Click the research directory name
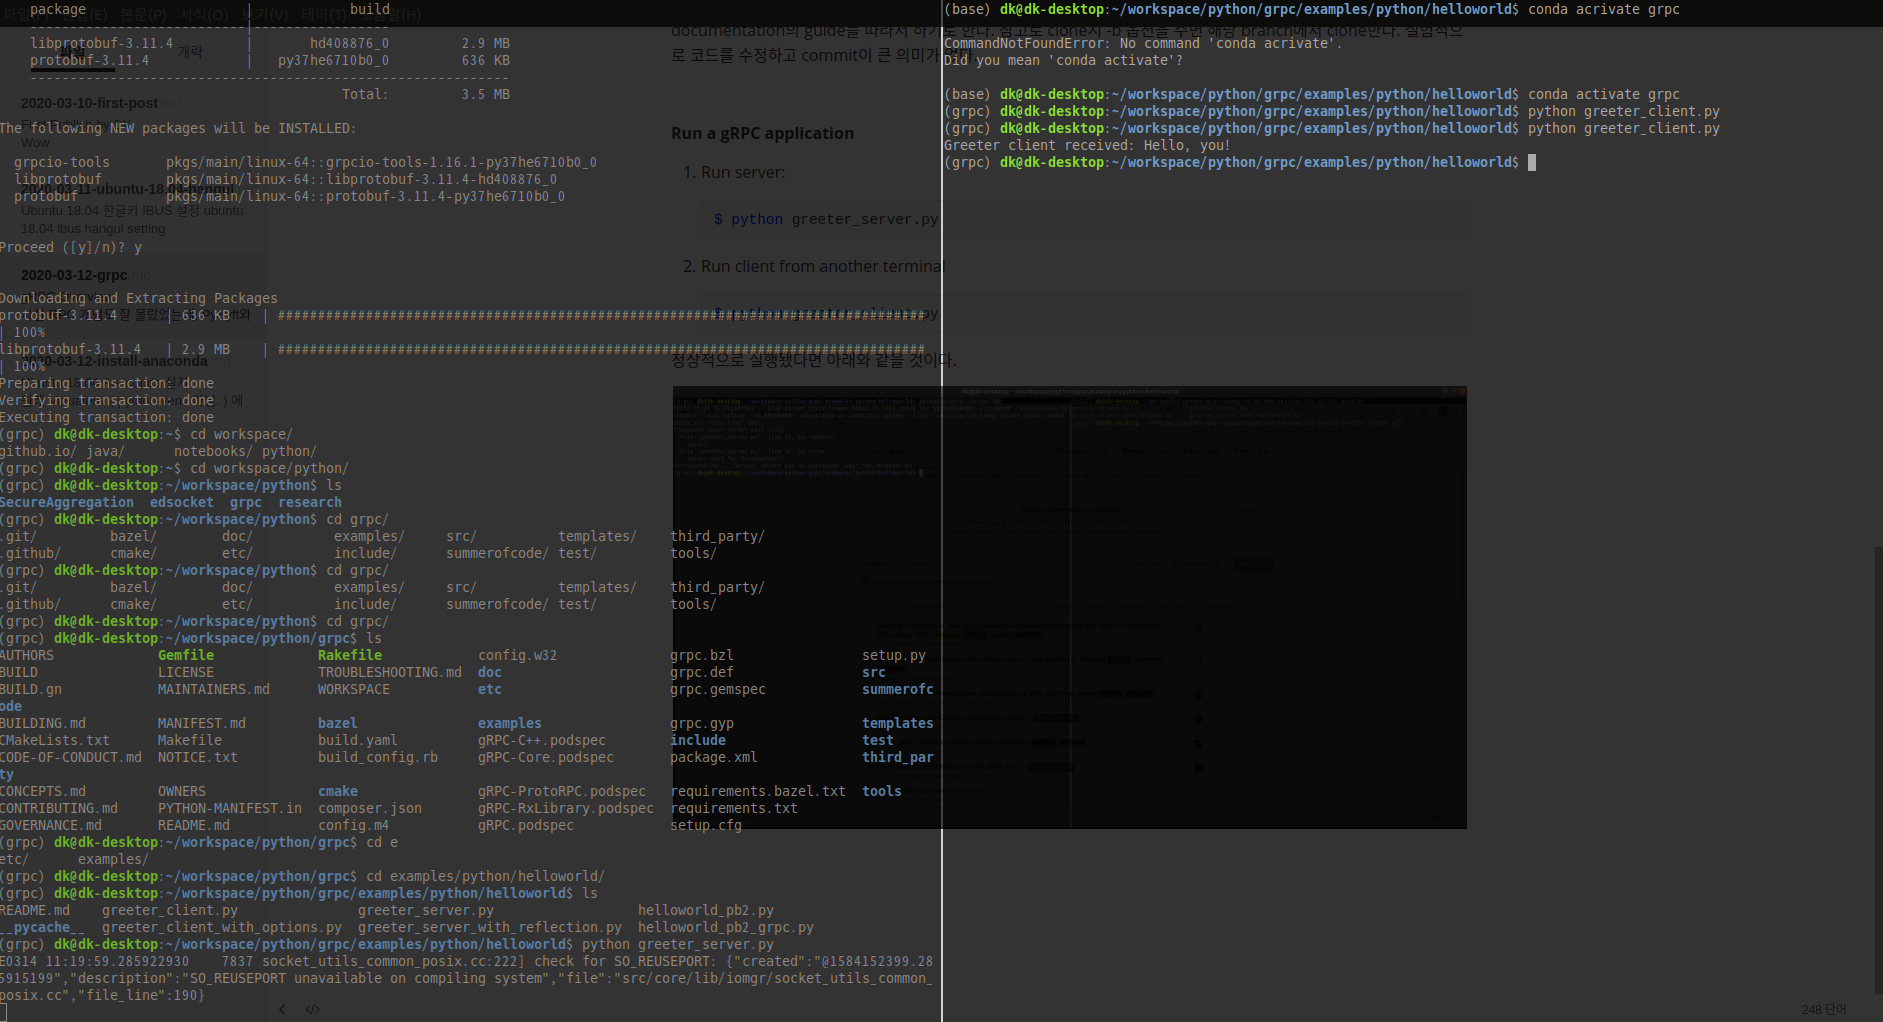The width and height of the screenshot is (1883, 1022). pos(310,502)
